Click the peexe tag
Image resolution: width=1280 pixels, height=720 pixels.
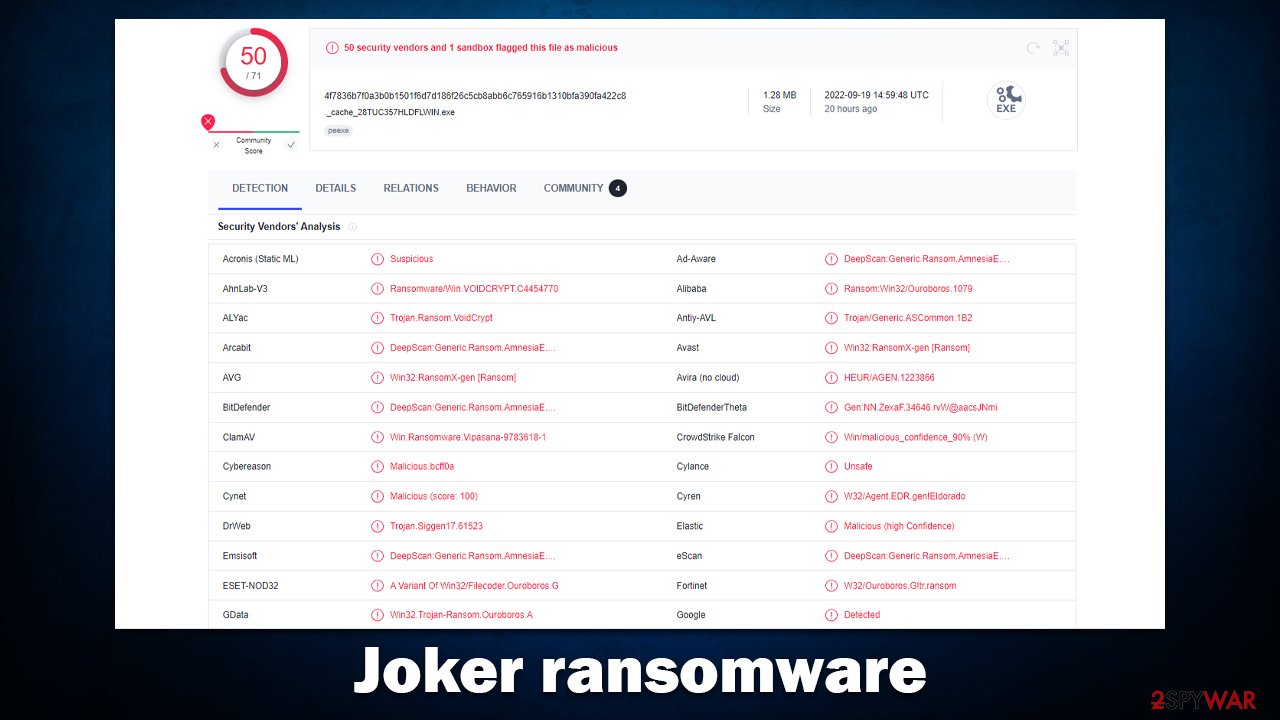coord(339,130)
